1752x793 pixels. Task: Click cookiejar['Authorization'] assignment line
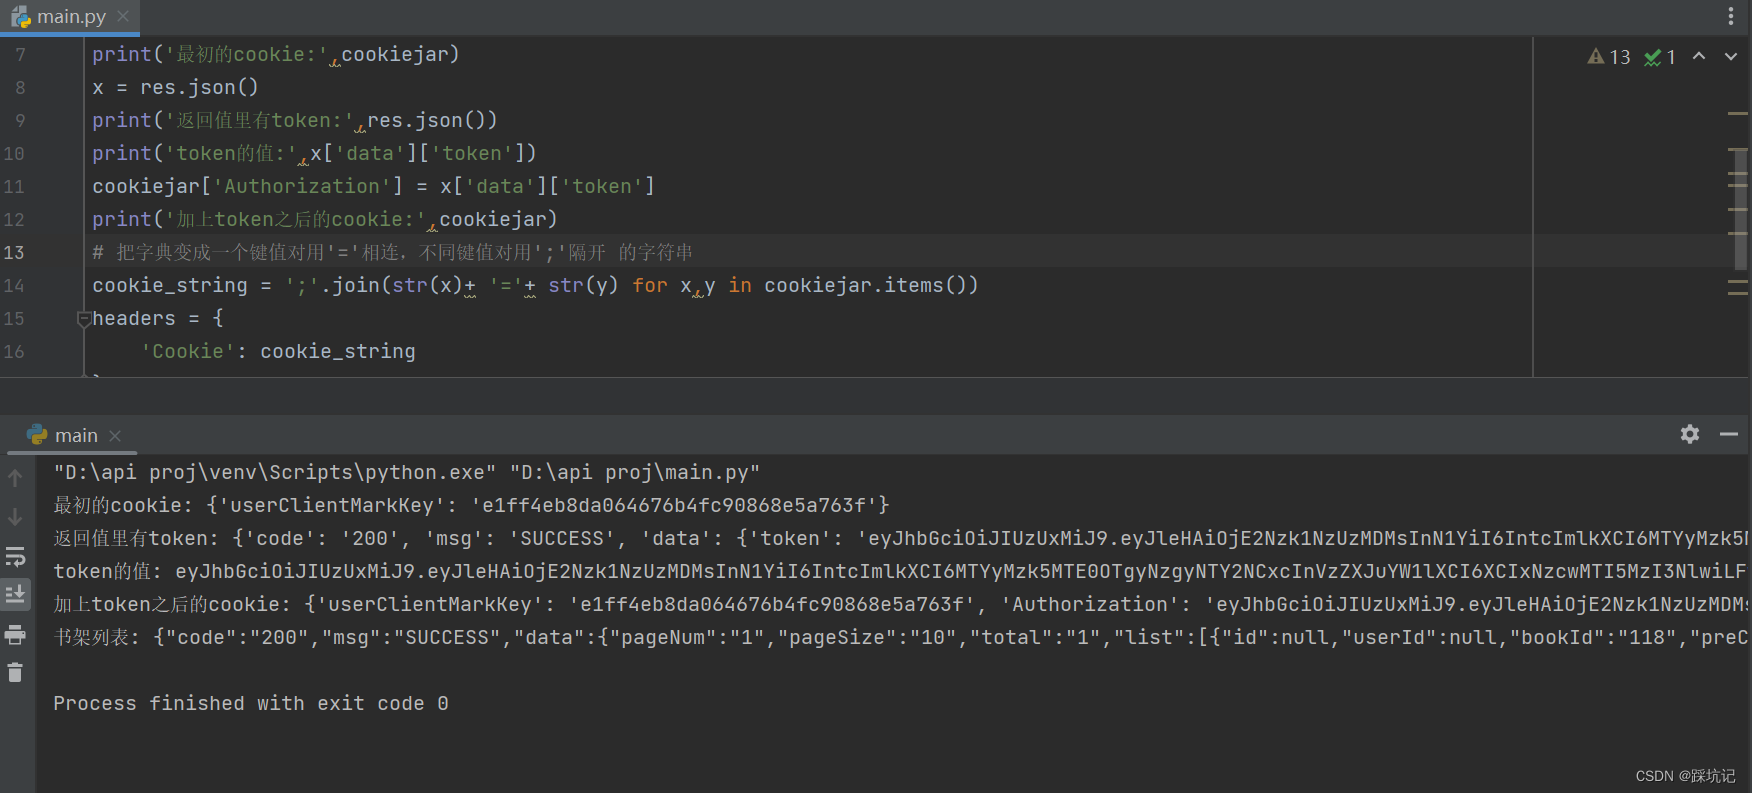point(373,186)
